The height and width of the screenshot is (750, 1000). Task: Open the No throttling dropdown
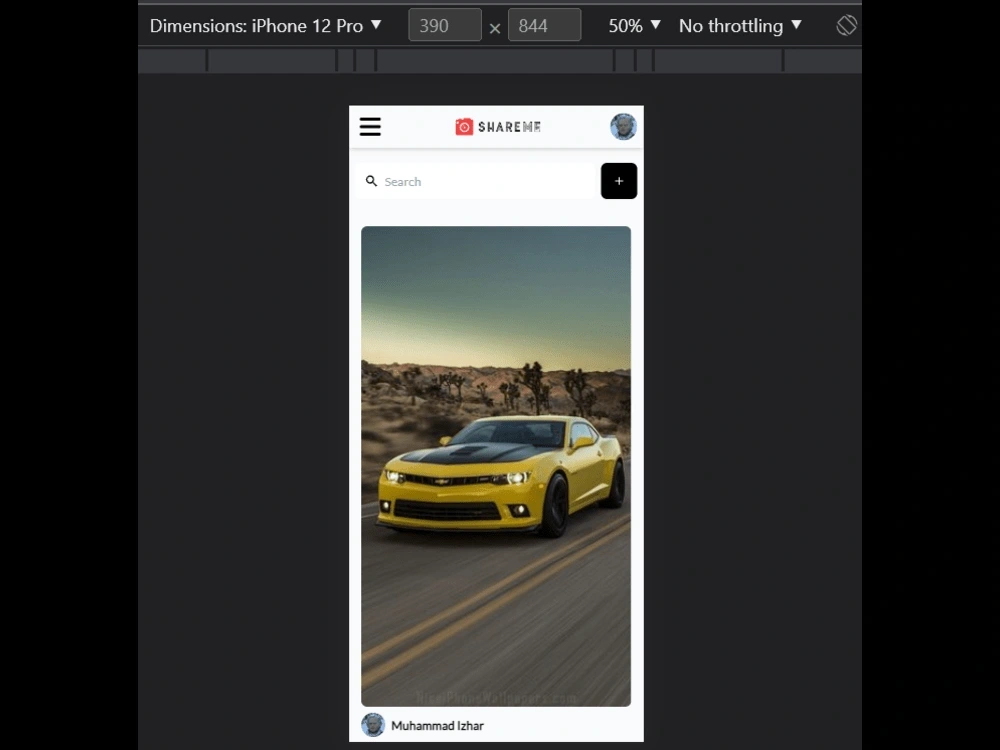(740, 26)
